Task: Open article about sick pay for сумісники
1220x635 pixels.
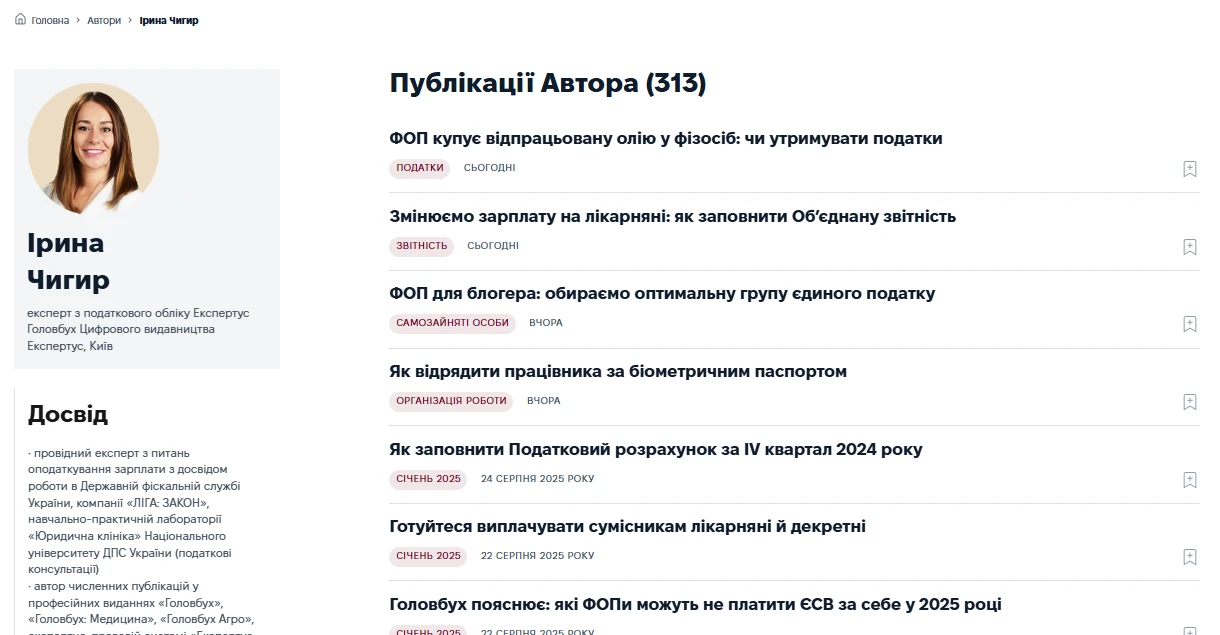Action: pyautogui.click(x=628, y=525)
